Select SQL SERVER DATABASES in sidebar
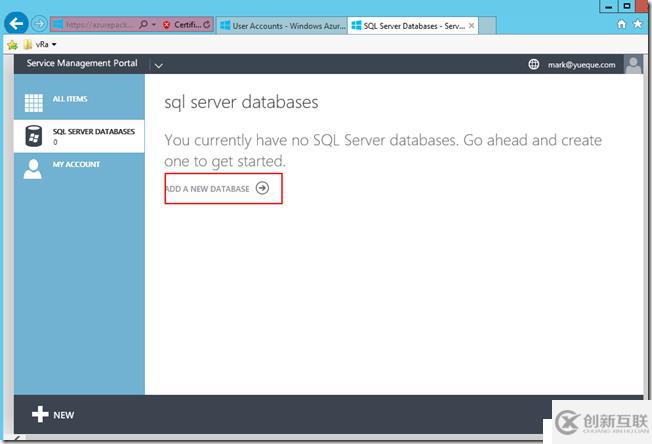The width and height of the screenshot is (652, 444). pyautogui.click(x=79, y=136)
